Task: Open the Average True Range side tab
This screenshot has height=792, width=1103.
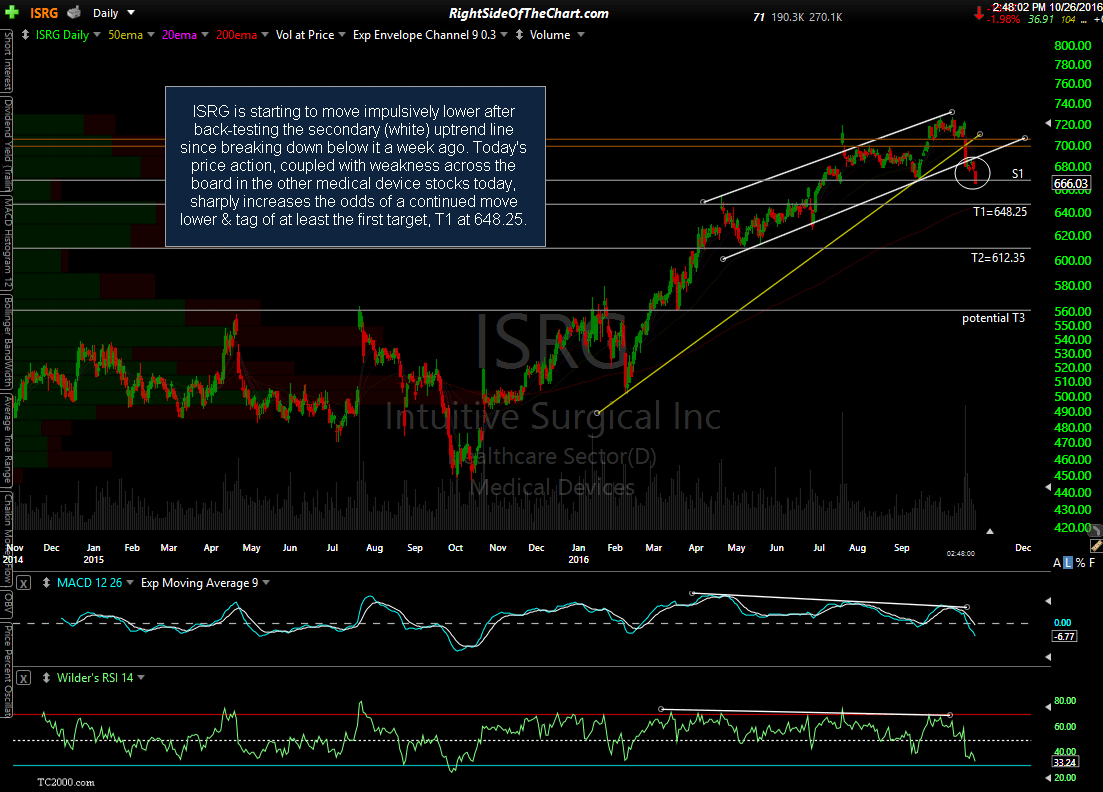Action: 7,439
